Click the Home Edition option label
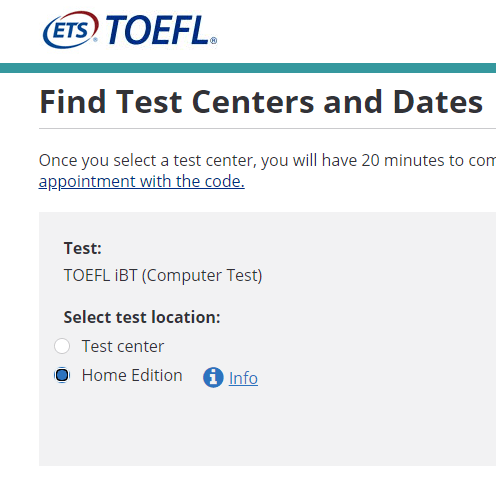 point(132,375)
